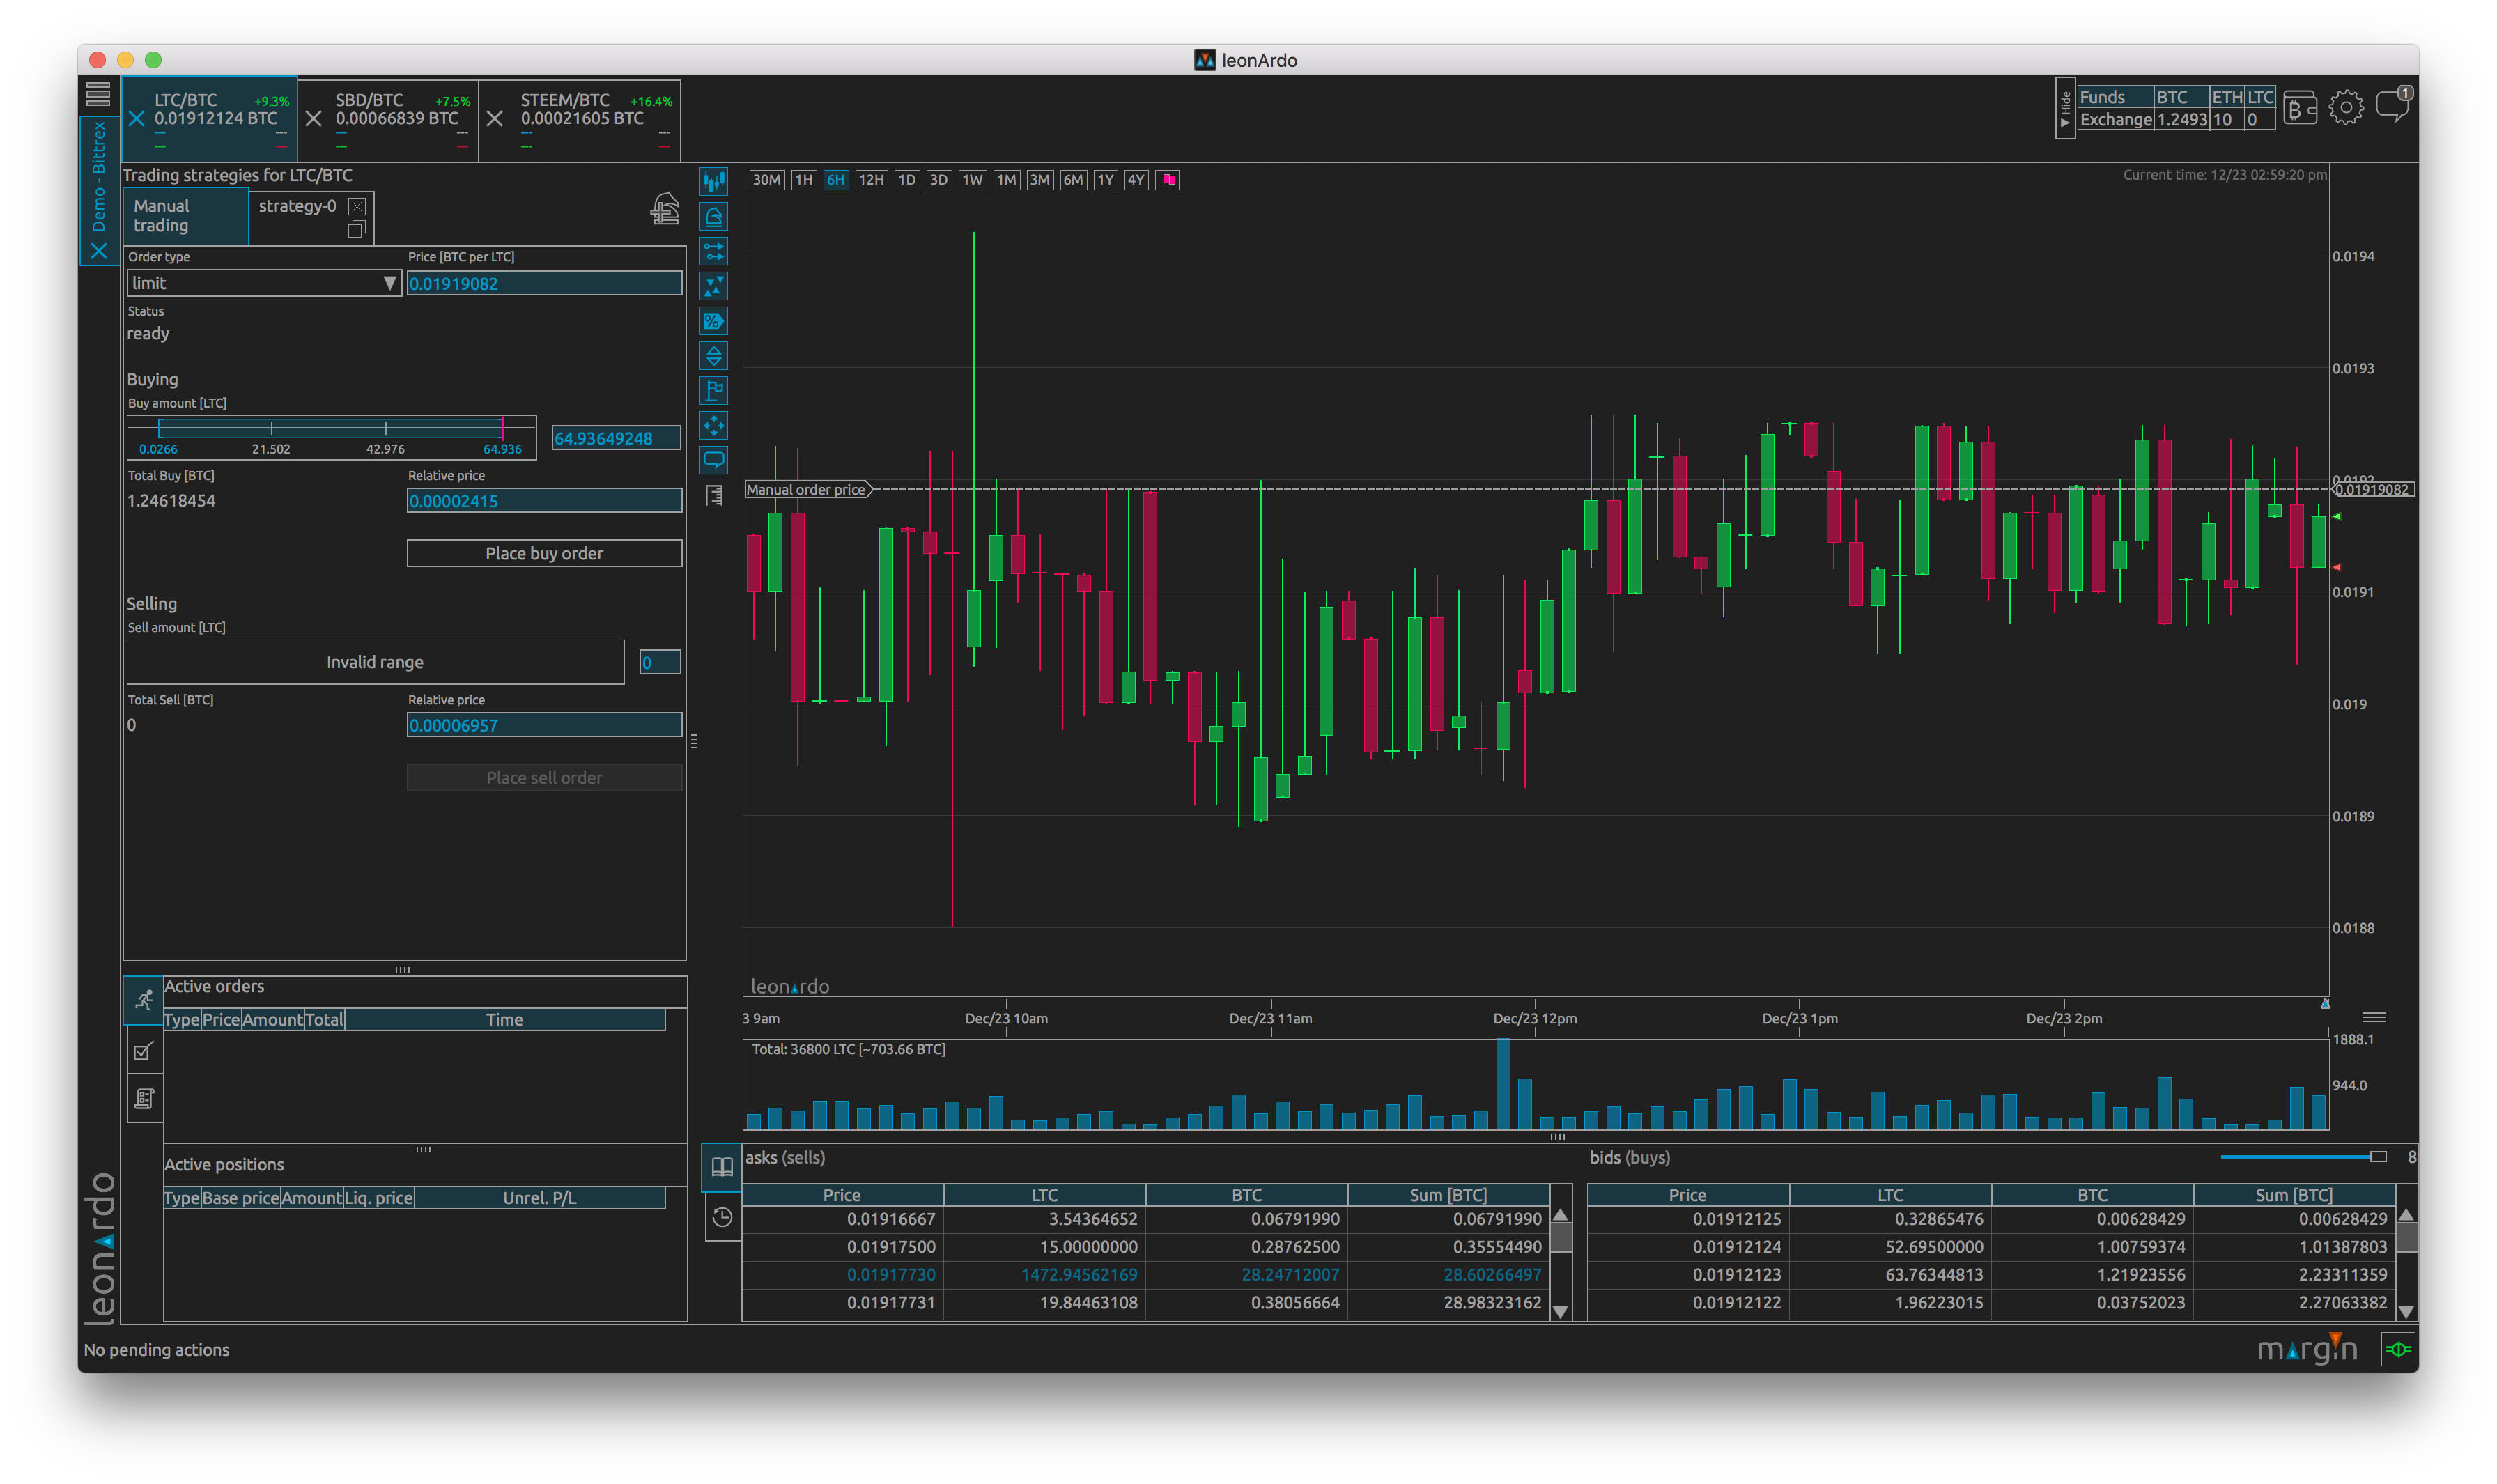Toggle the speech bubble chart annotations icon
The image size is (2497, 1484).
714,460
